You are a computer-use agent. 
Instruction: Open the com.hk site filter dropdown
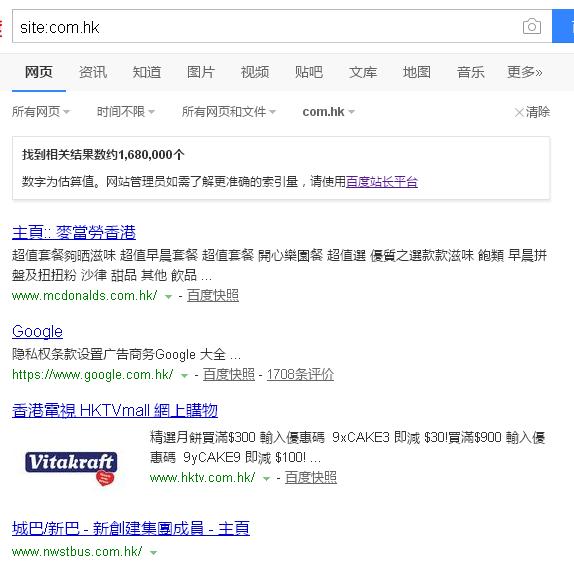click(328, 112)
